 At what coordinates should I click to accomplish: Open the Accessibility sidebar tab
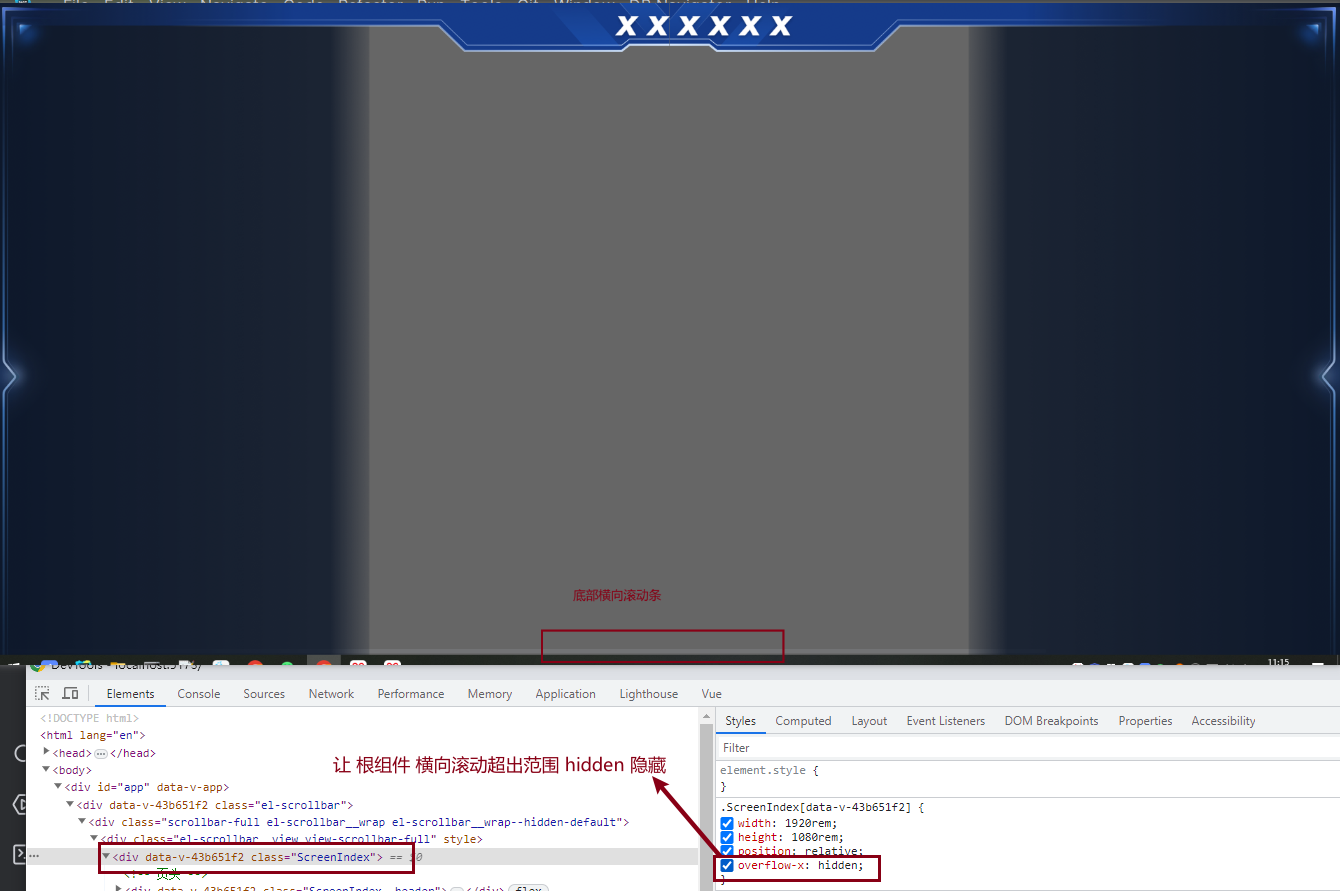(1223, 721)
